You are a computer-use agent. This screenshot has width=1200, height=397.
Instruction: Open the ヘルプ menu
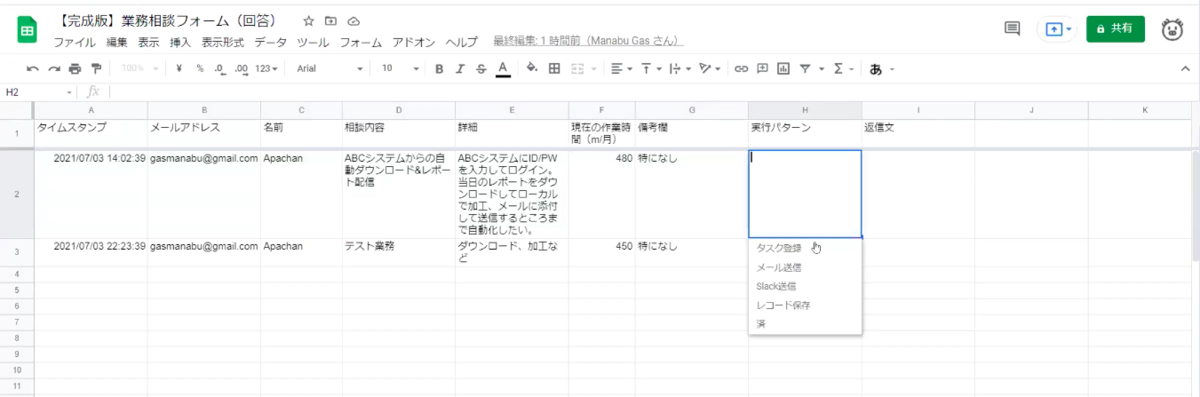click(x=461, y=42)
